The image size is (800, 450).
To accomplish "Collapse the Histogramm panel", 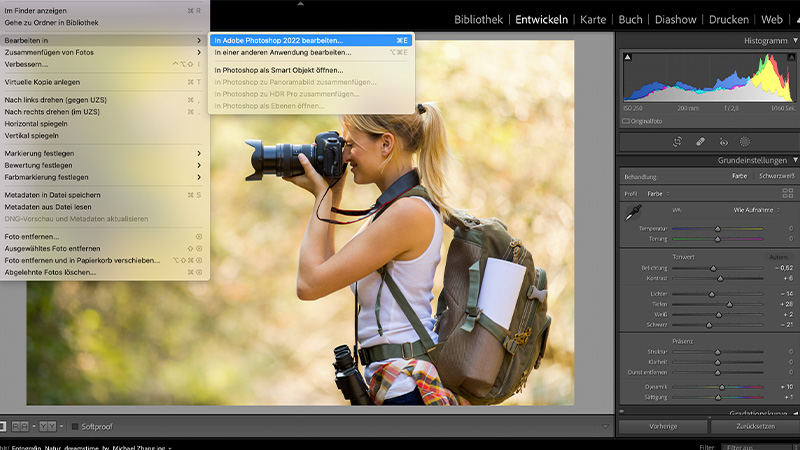I will (795, 40).
